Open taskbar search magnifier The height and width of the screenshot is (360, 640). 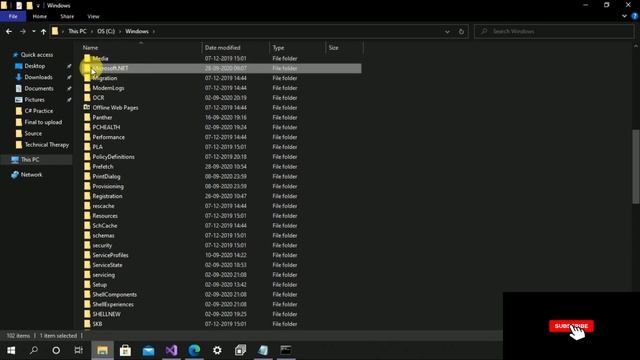[x=34, y=350]
